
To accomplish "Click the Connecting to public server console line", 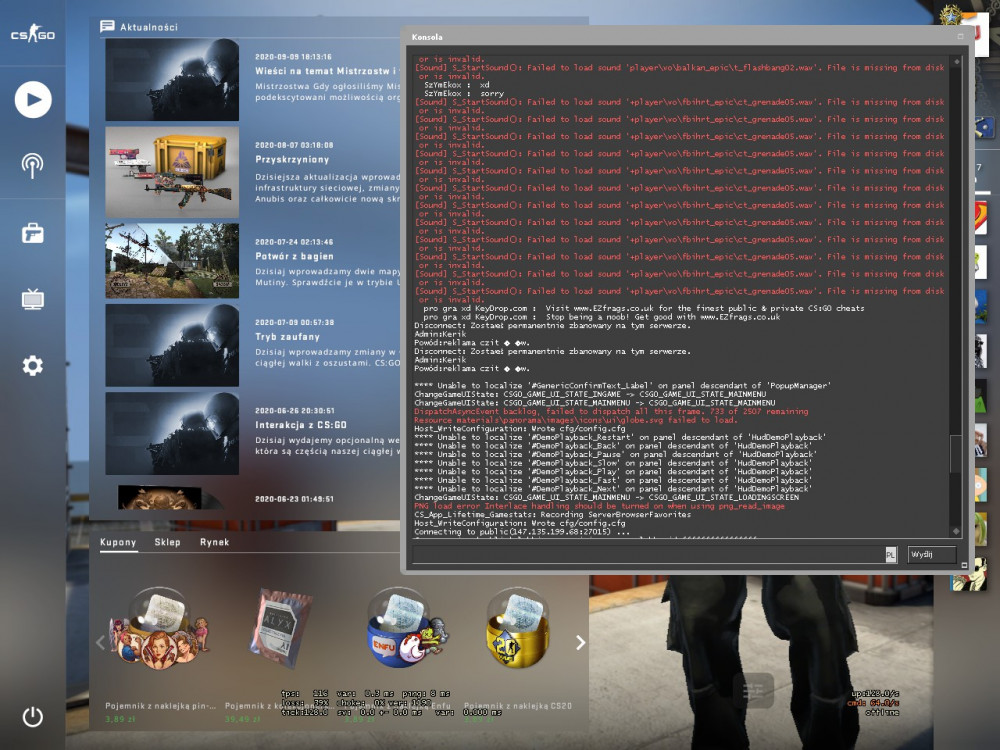I will pos(522,531).
